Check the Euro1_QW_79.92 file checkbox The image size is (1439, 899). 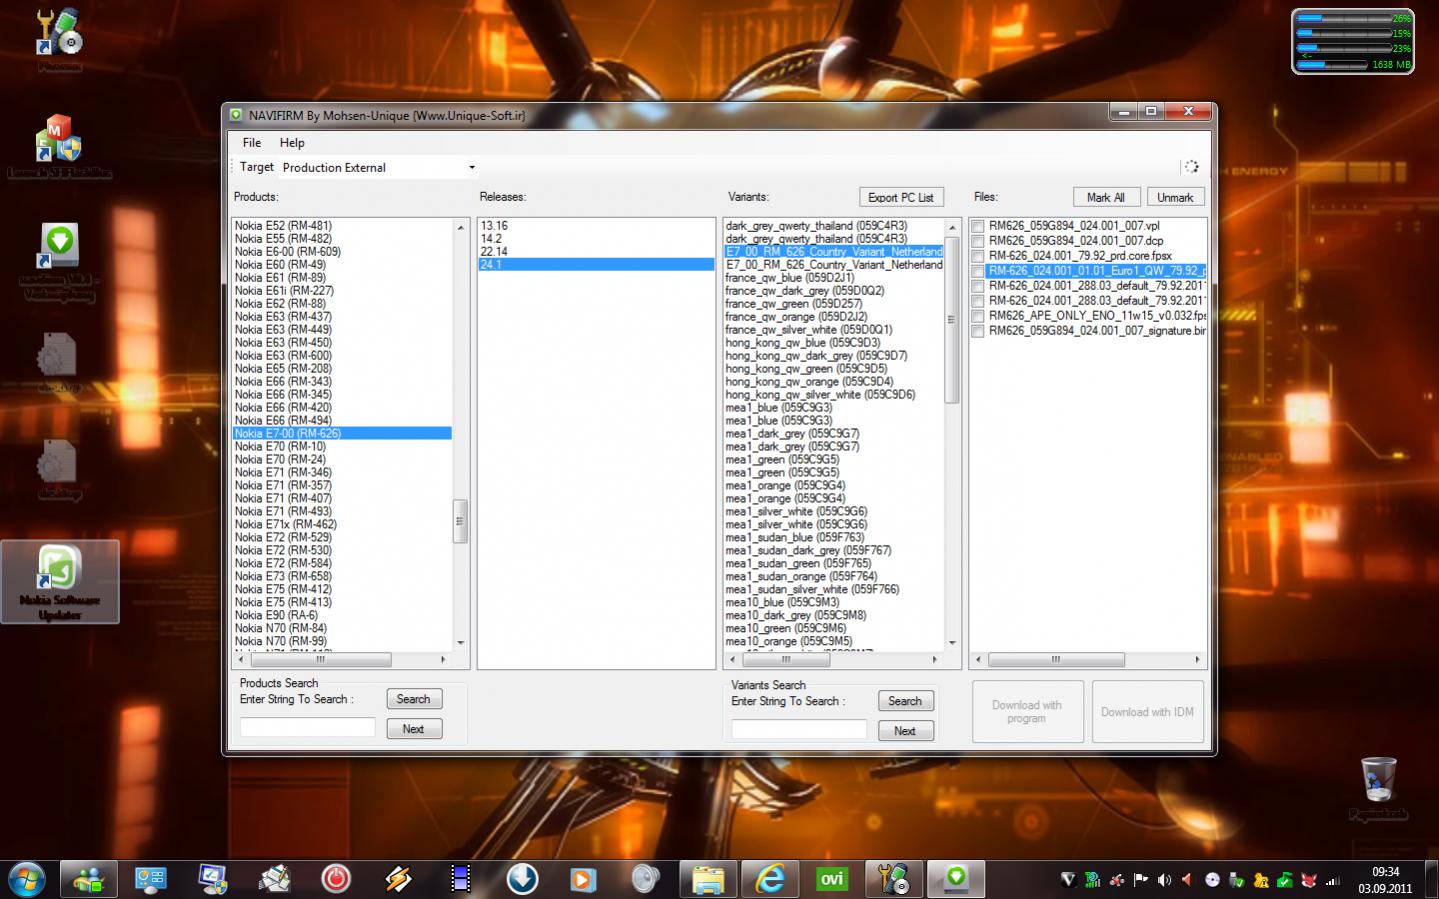(x=978, y=272)
